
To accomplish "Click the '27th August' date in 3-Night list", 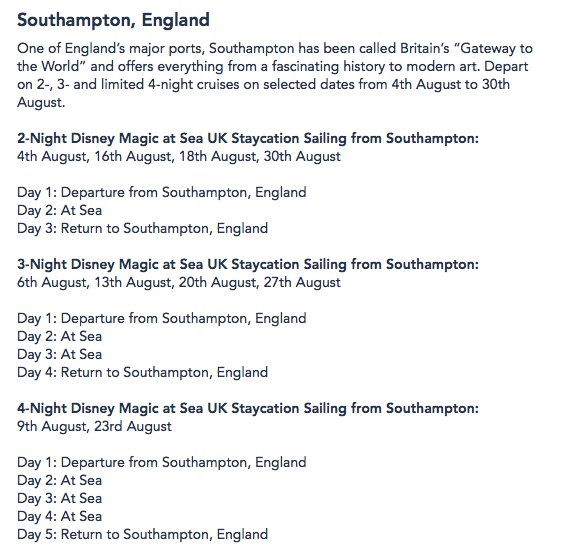I will [x=302, y=283].
